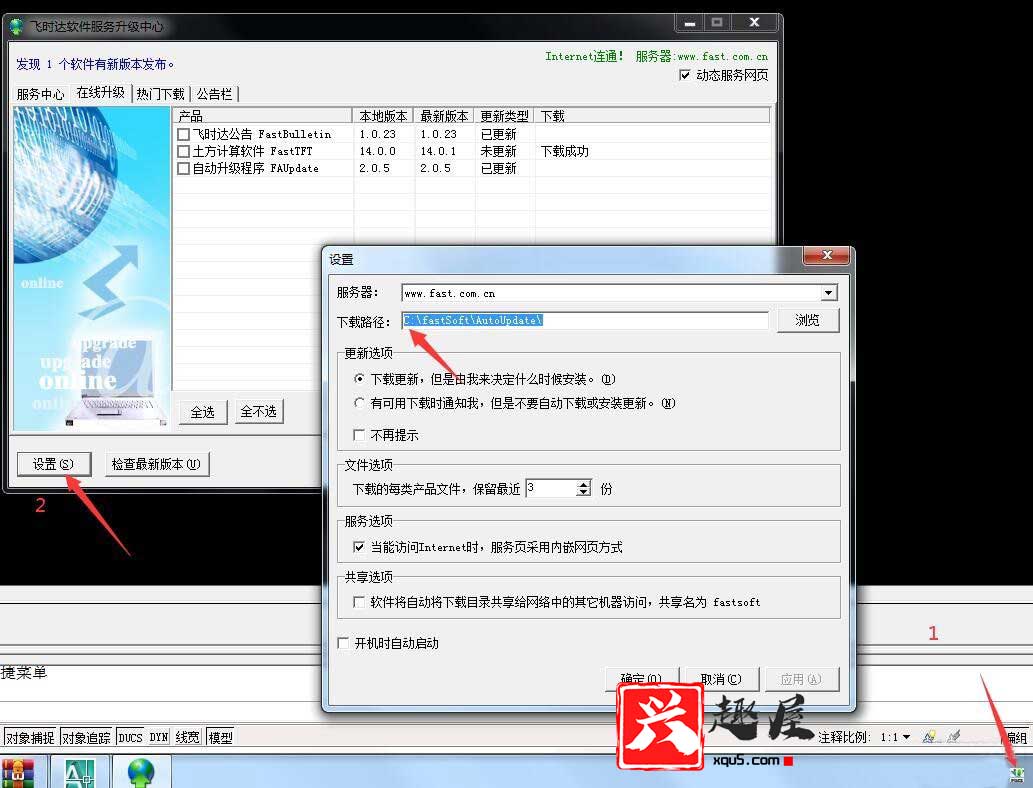Click the FAST tray icon in system tray
Screen dimensions: 1033x788
(x=1017, y=775)
